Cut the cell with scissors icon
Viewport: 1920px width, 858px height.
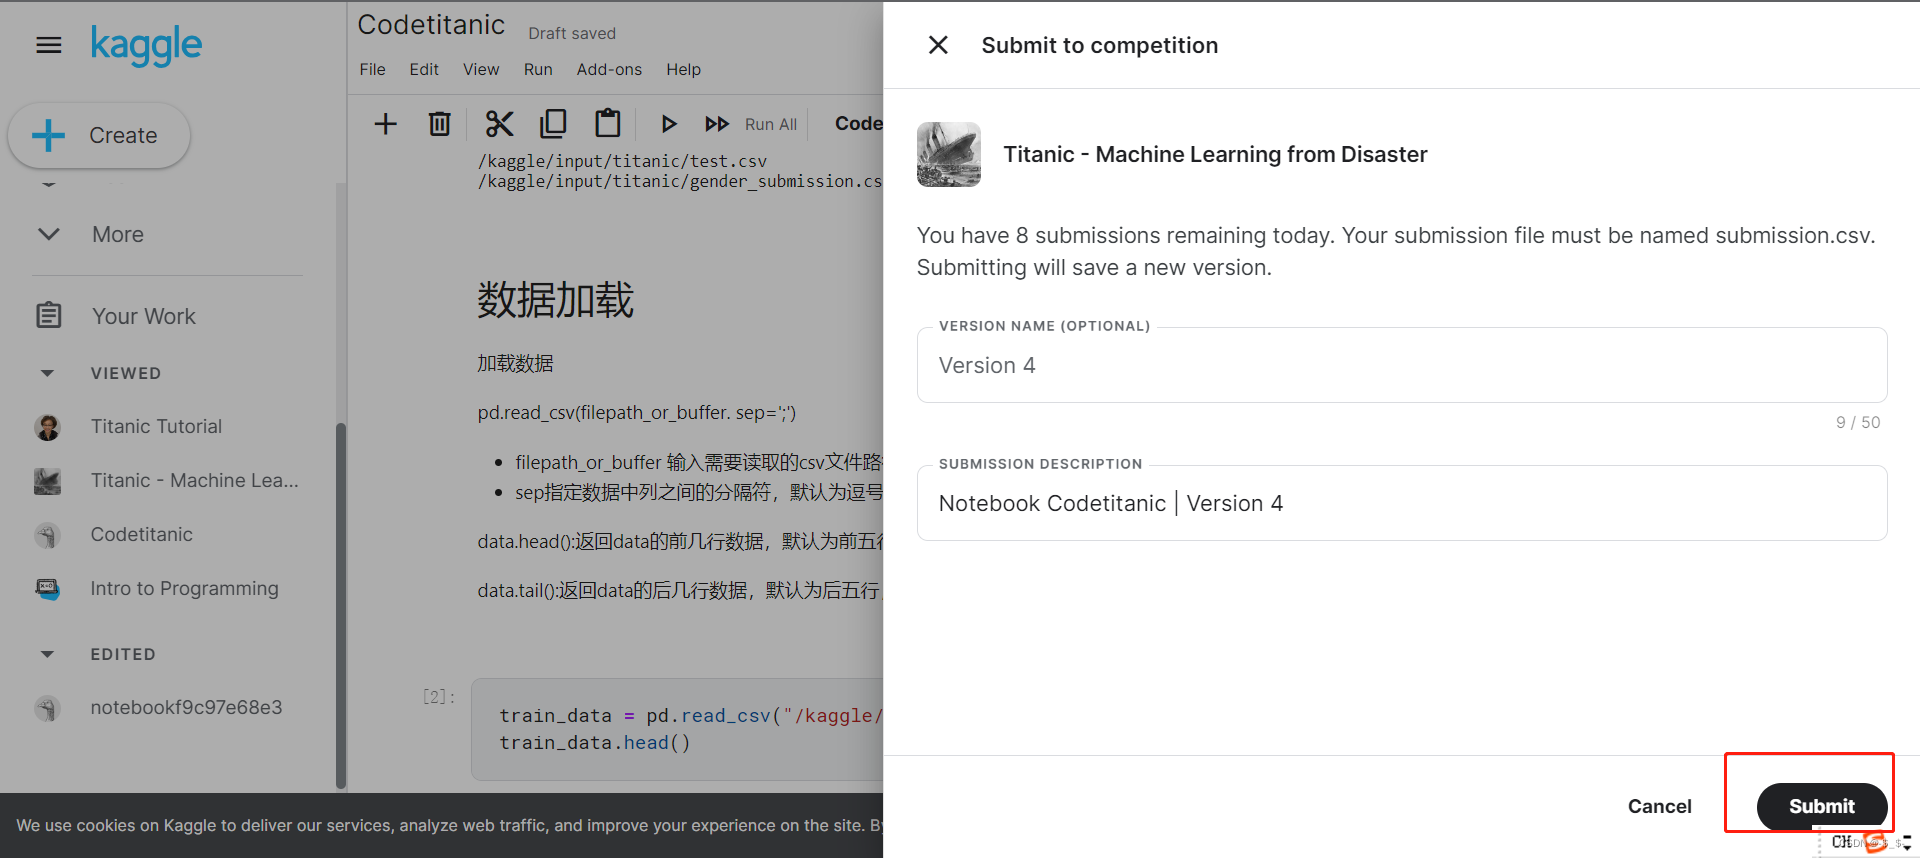[499, 124]
